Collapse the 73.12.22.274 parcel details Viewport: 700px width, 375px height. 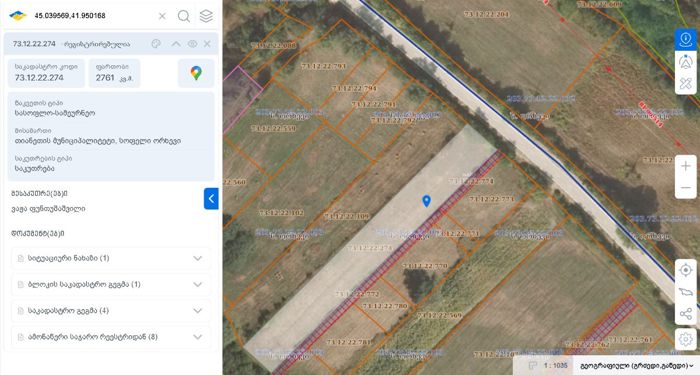click(x=176, y=44)
